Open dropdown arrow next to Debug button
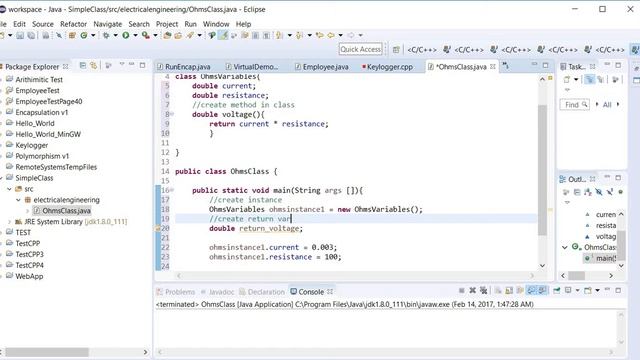The width and height of the screenshot is (640, 360). 116,36
